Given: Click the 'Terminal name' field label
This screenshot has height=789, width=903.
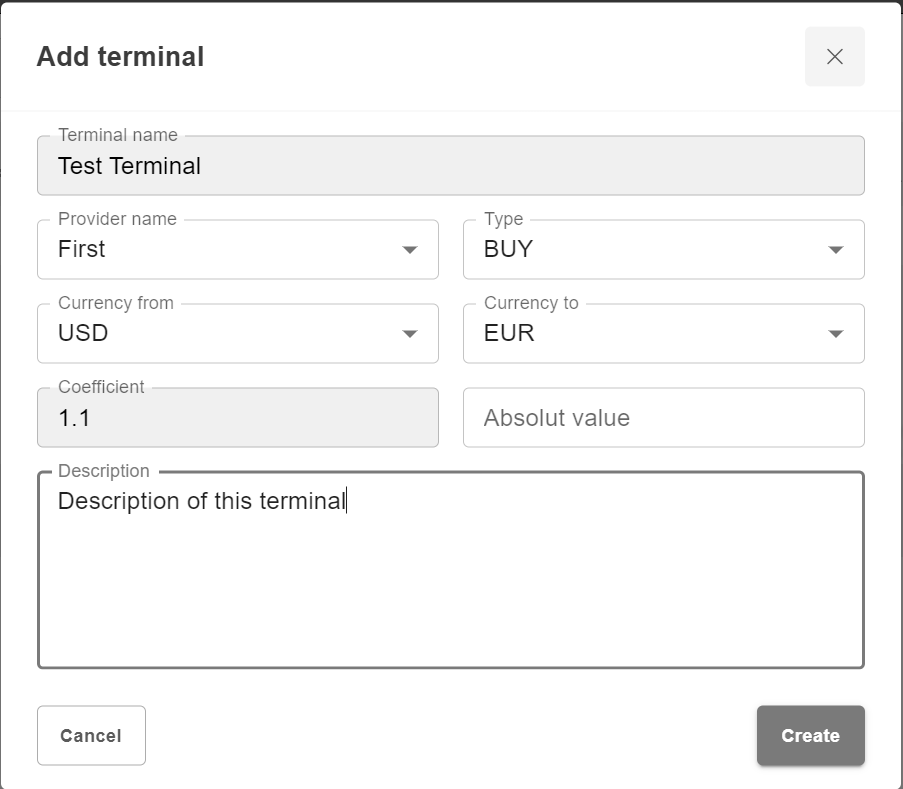Looking at the screenshot, I should point(118,135).
